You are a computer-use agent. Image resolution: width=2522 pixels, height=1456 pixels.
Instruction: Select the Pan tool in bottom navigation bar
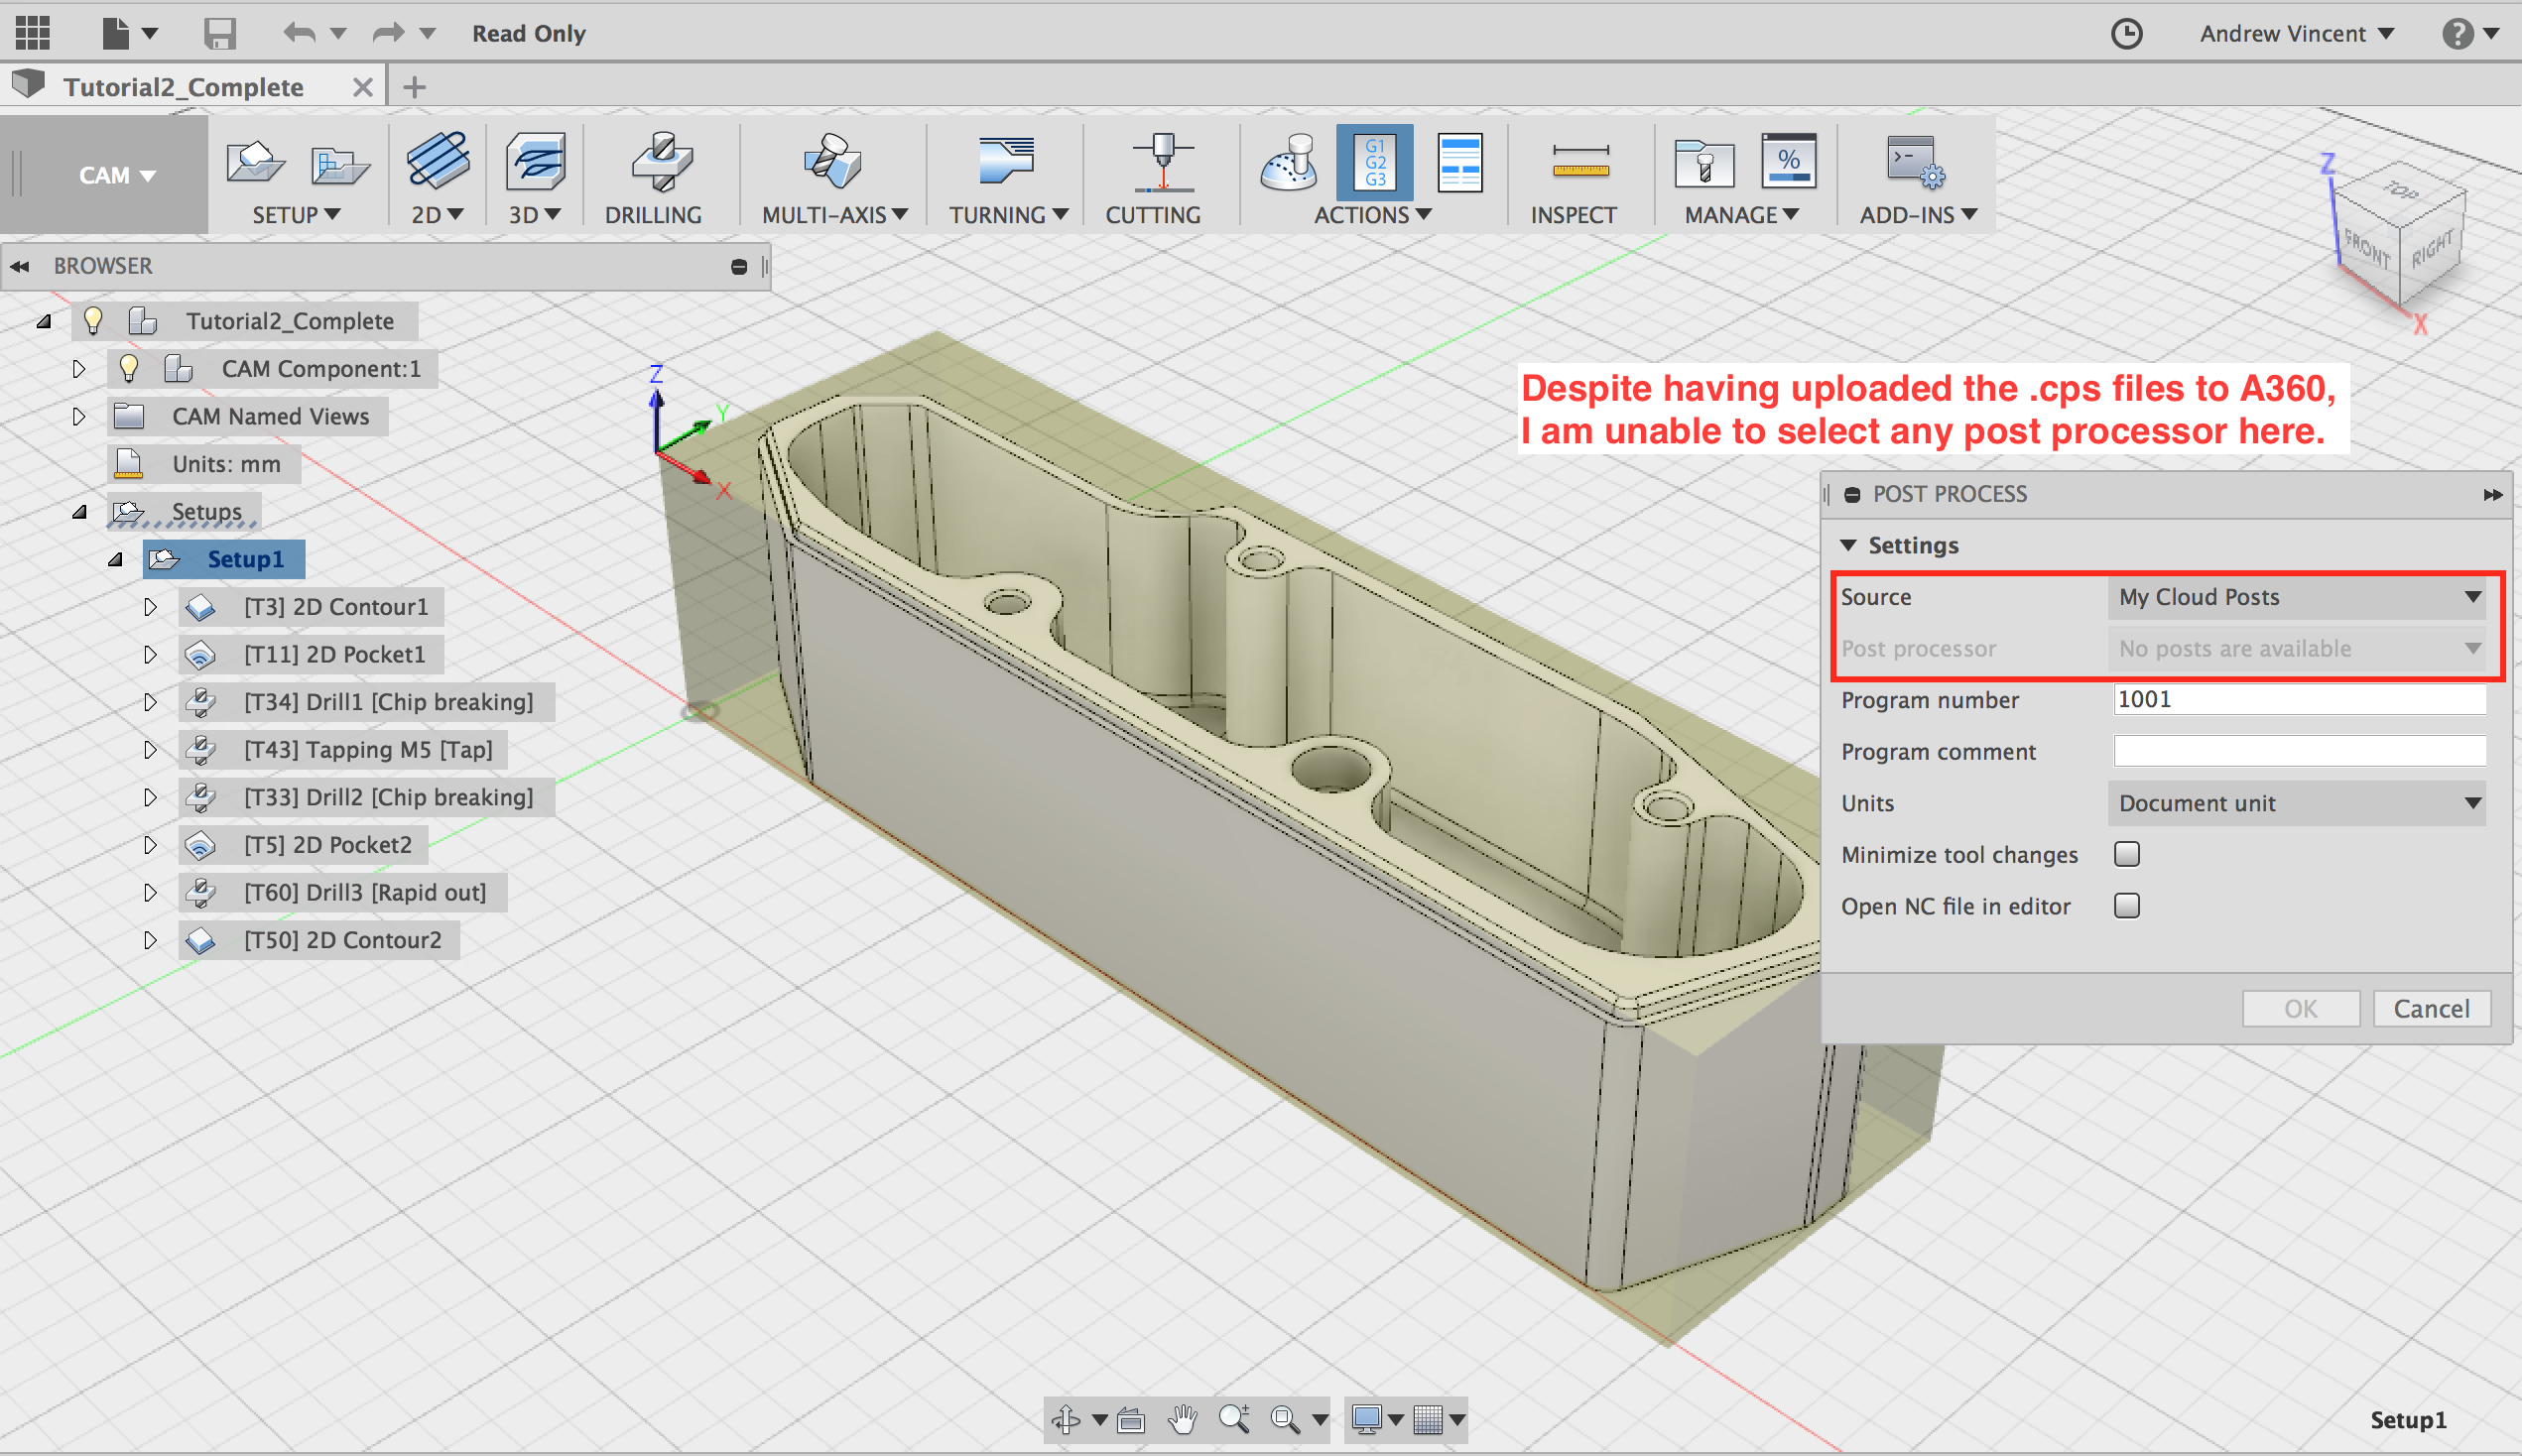(x=1184, y=1419)
